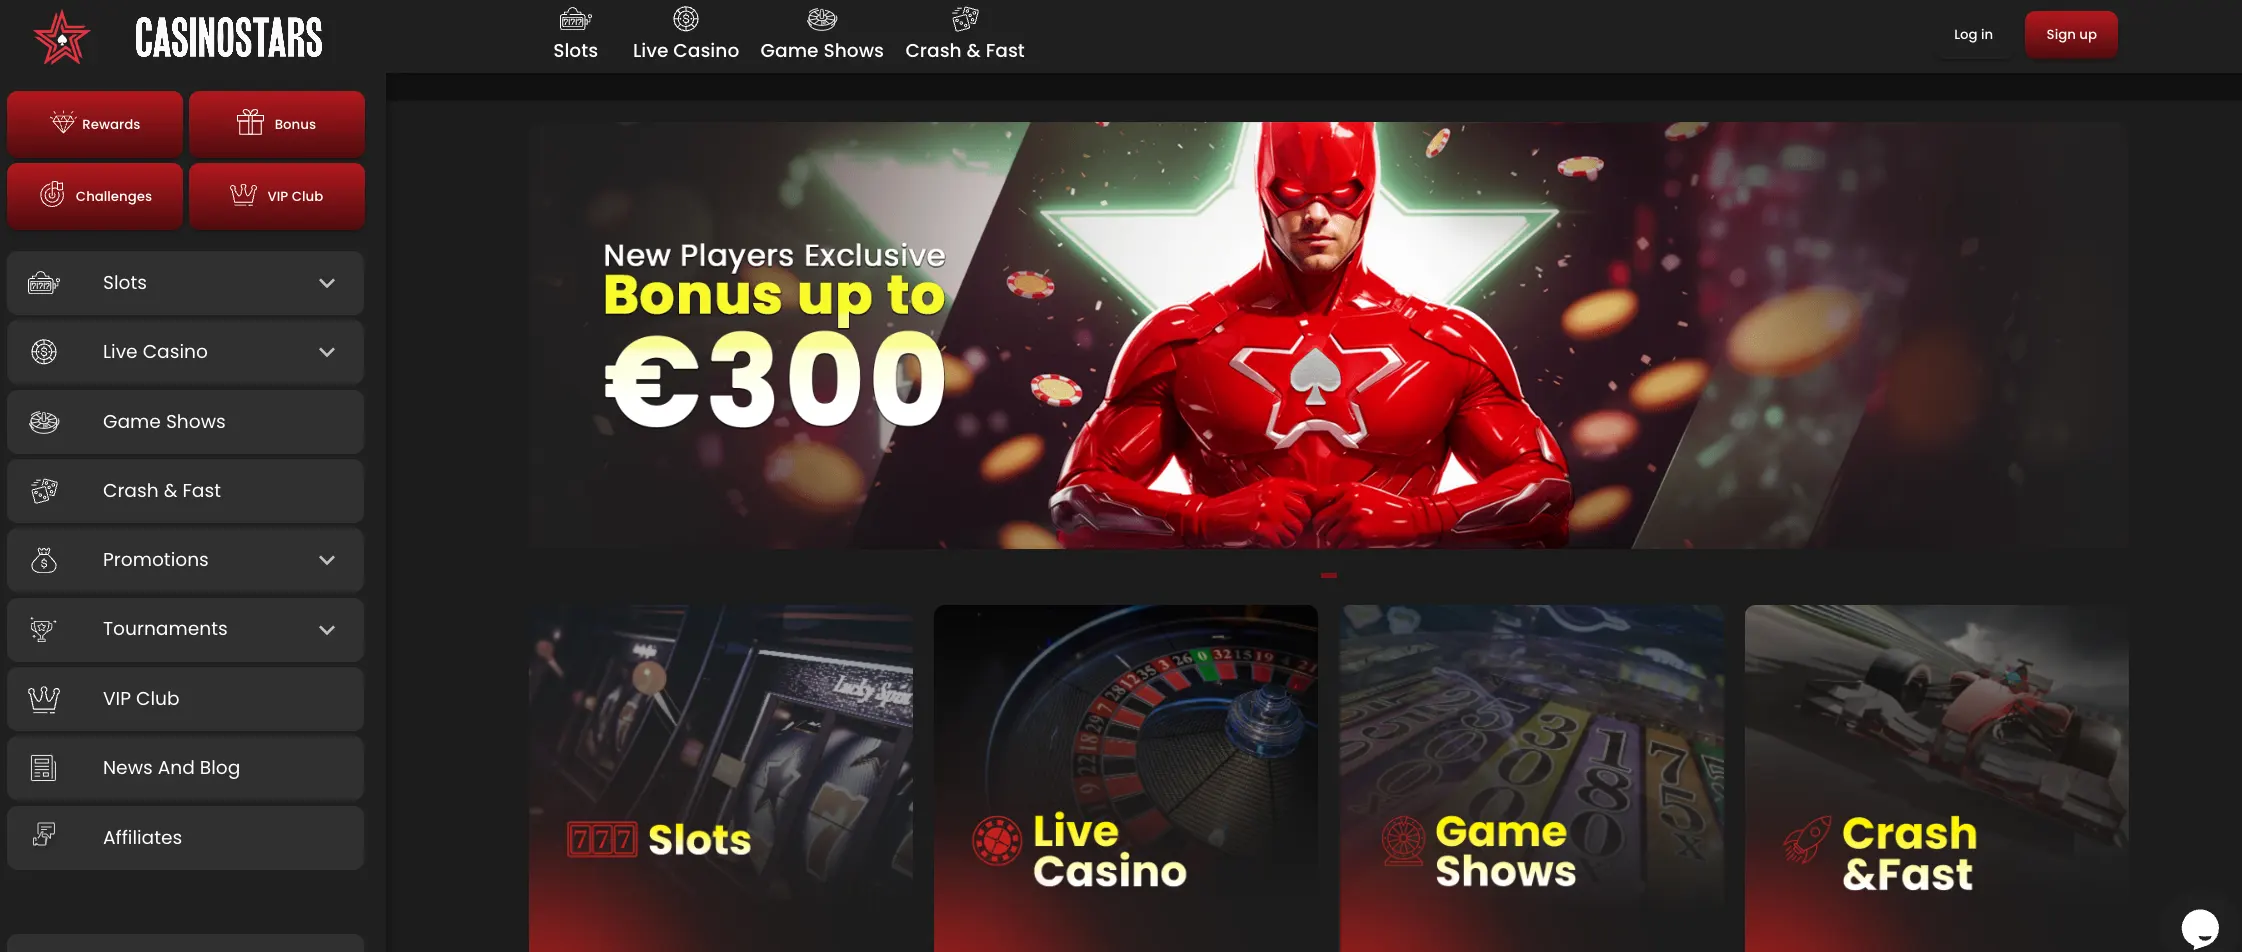The image size is (2242, 952).
Task: Click the Live Casino chip icon in header
Action: pos(686,18)
